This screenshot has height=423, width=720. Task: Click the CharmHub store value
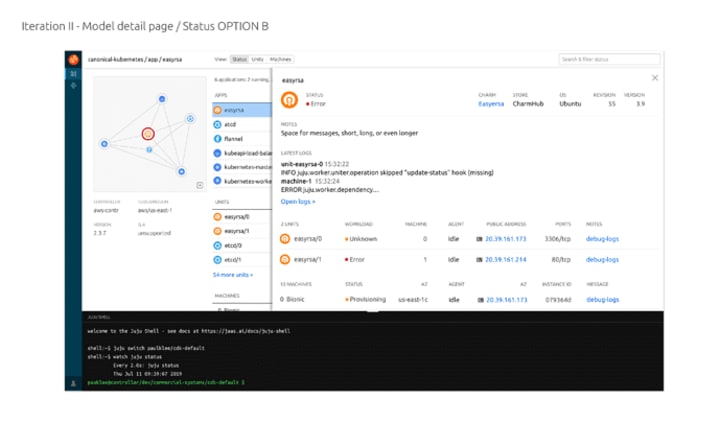pos(528,104)
